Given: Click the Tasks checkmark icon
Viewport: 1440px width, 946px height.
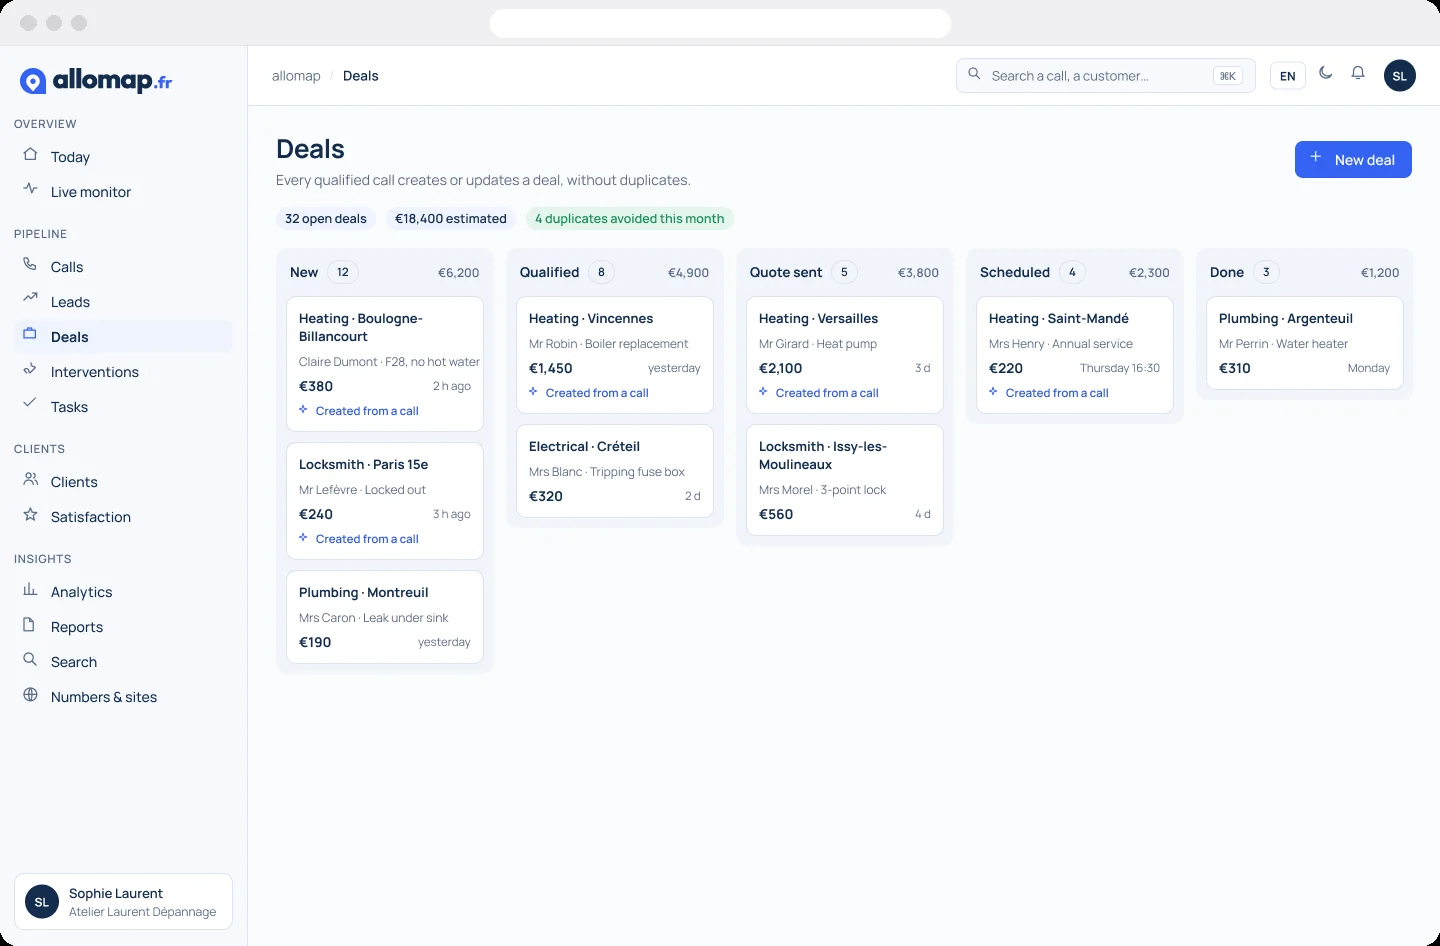Looking at the screenshot, I should [30, 404].
